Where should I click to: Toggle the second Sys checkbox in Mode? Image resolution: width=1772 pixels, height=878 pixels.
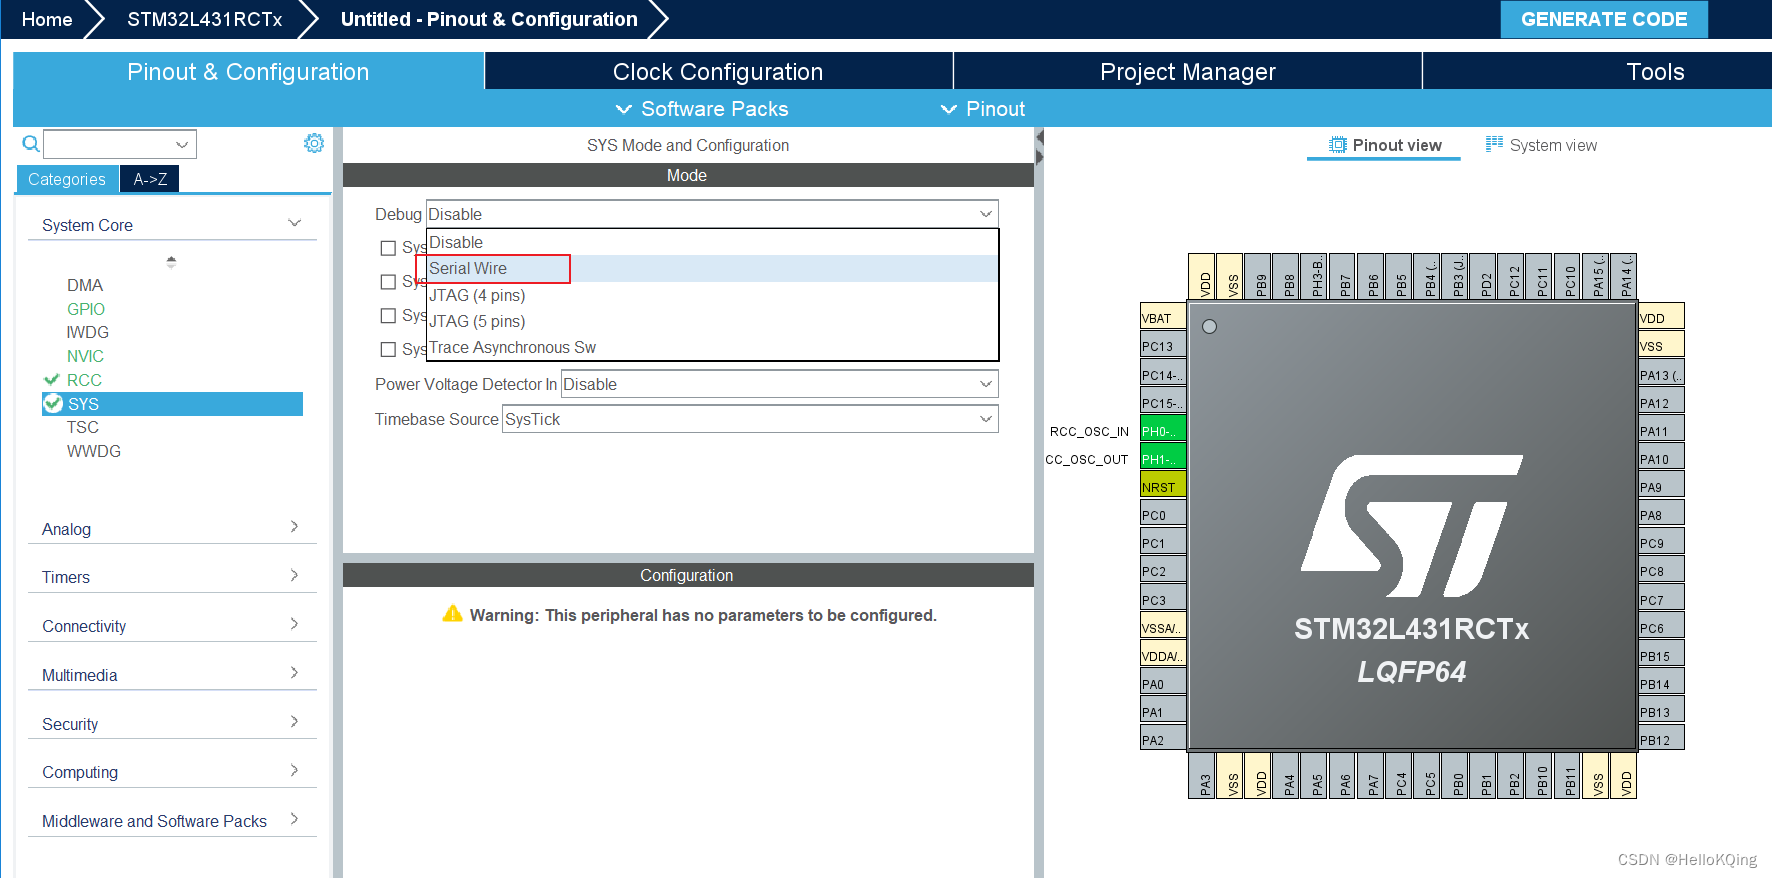[388, 282]
